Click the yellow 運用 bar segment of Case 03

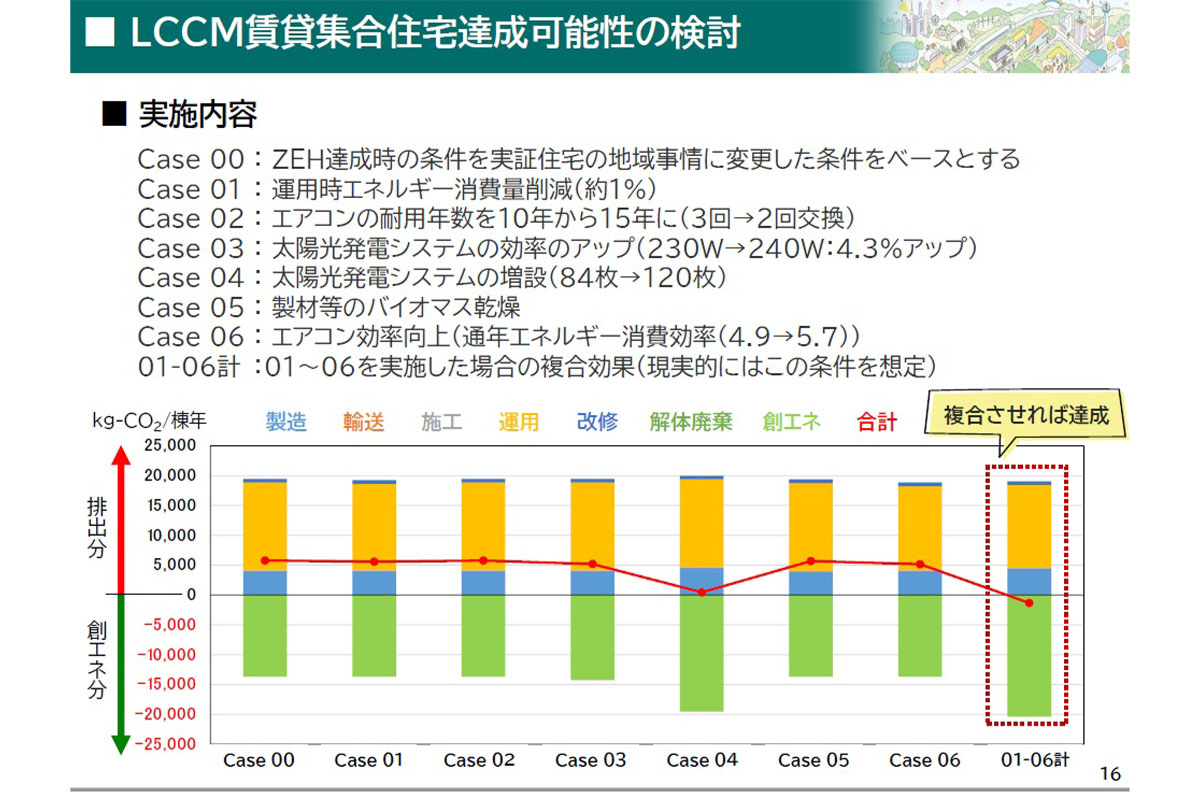coord(592,526)
